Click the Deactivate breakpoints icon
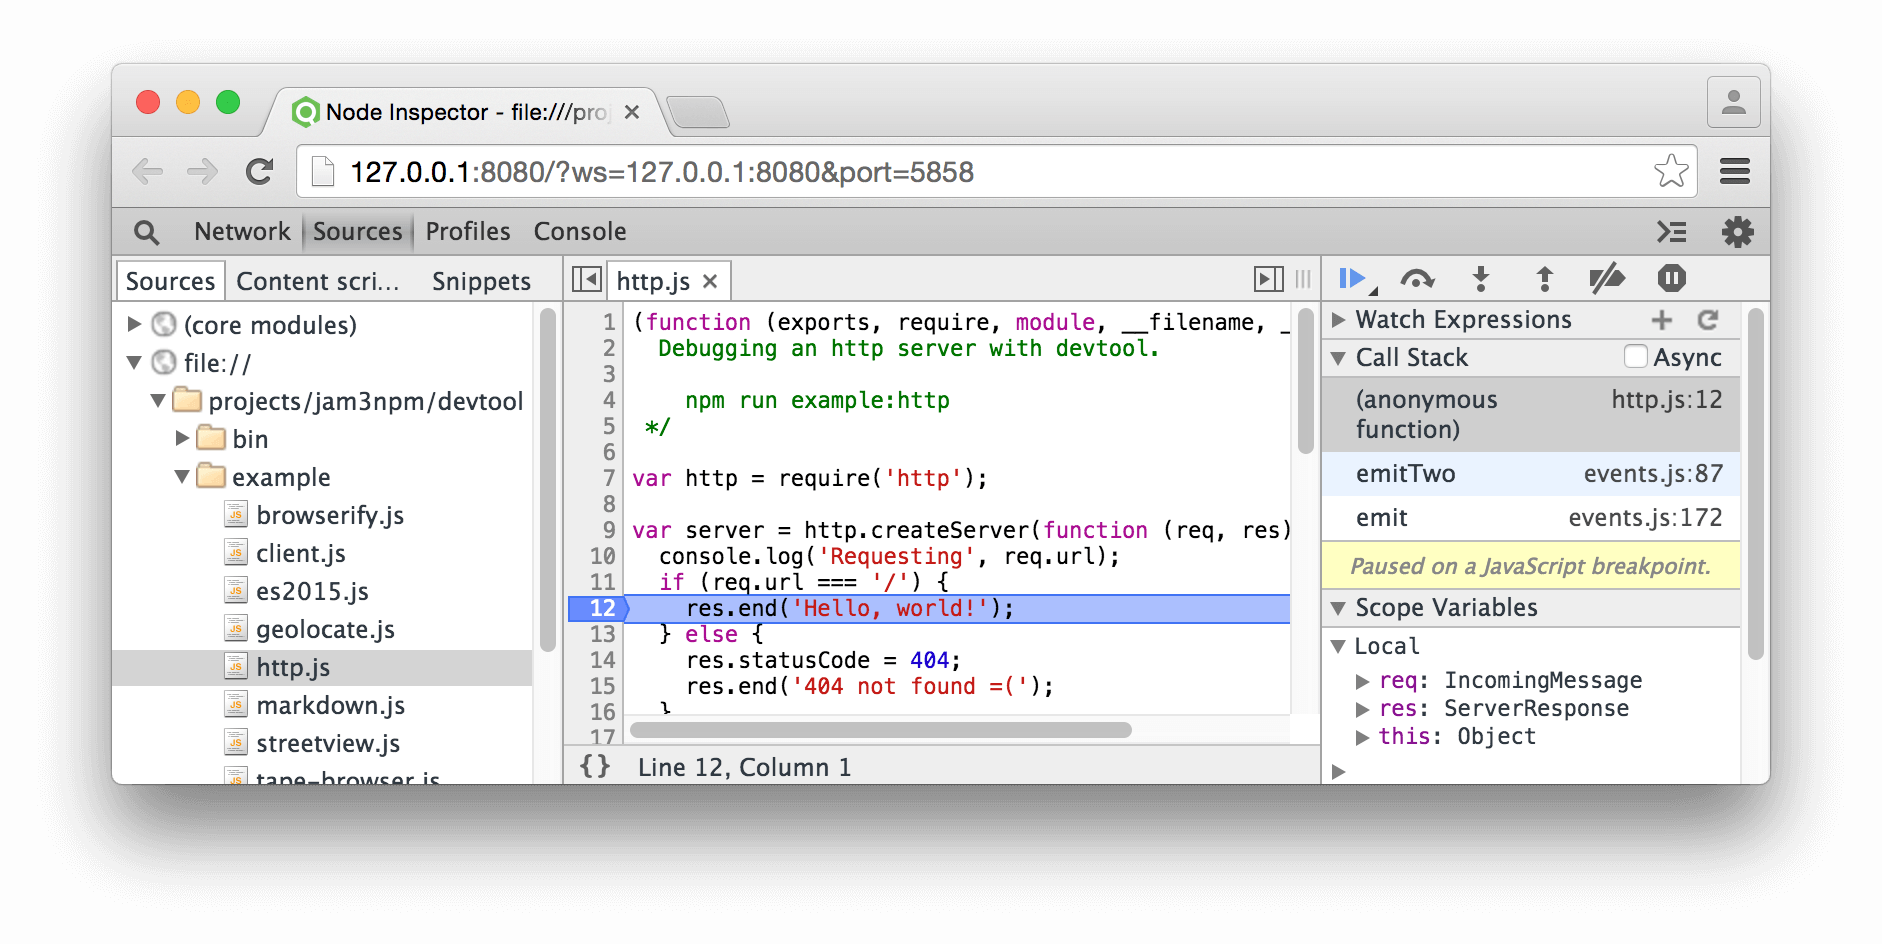The width and height of the screenshot is (1882, 944). click(x=1608, y=280)
